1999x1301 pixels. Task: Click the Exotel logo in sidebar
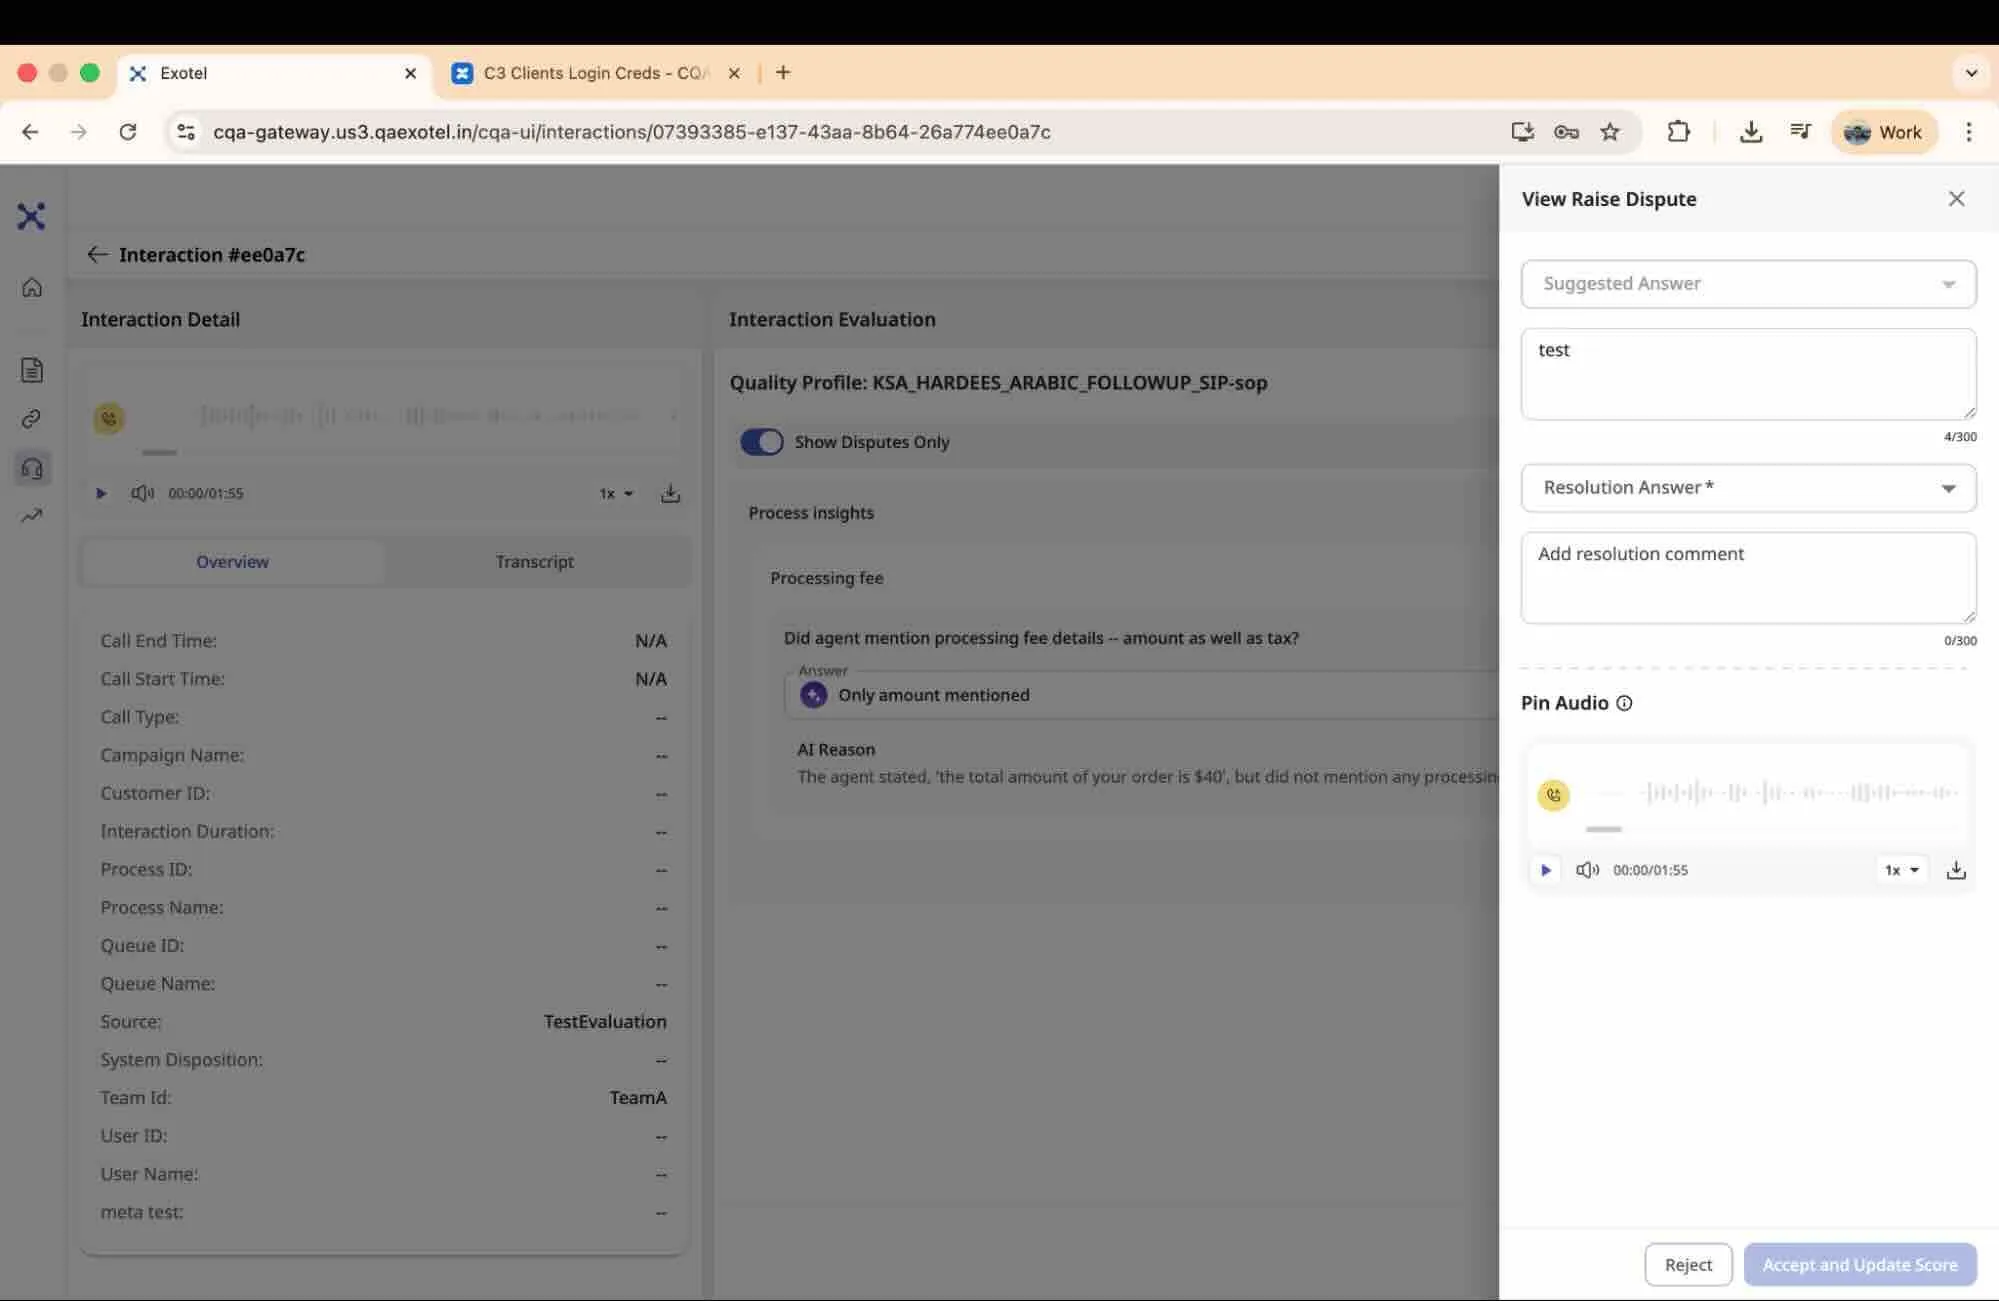tap(31, 216)
